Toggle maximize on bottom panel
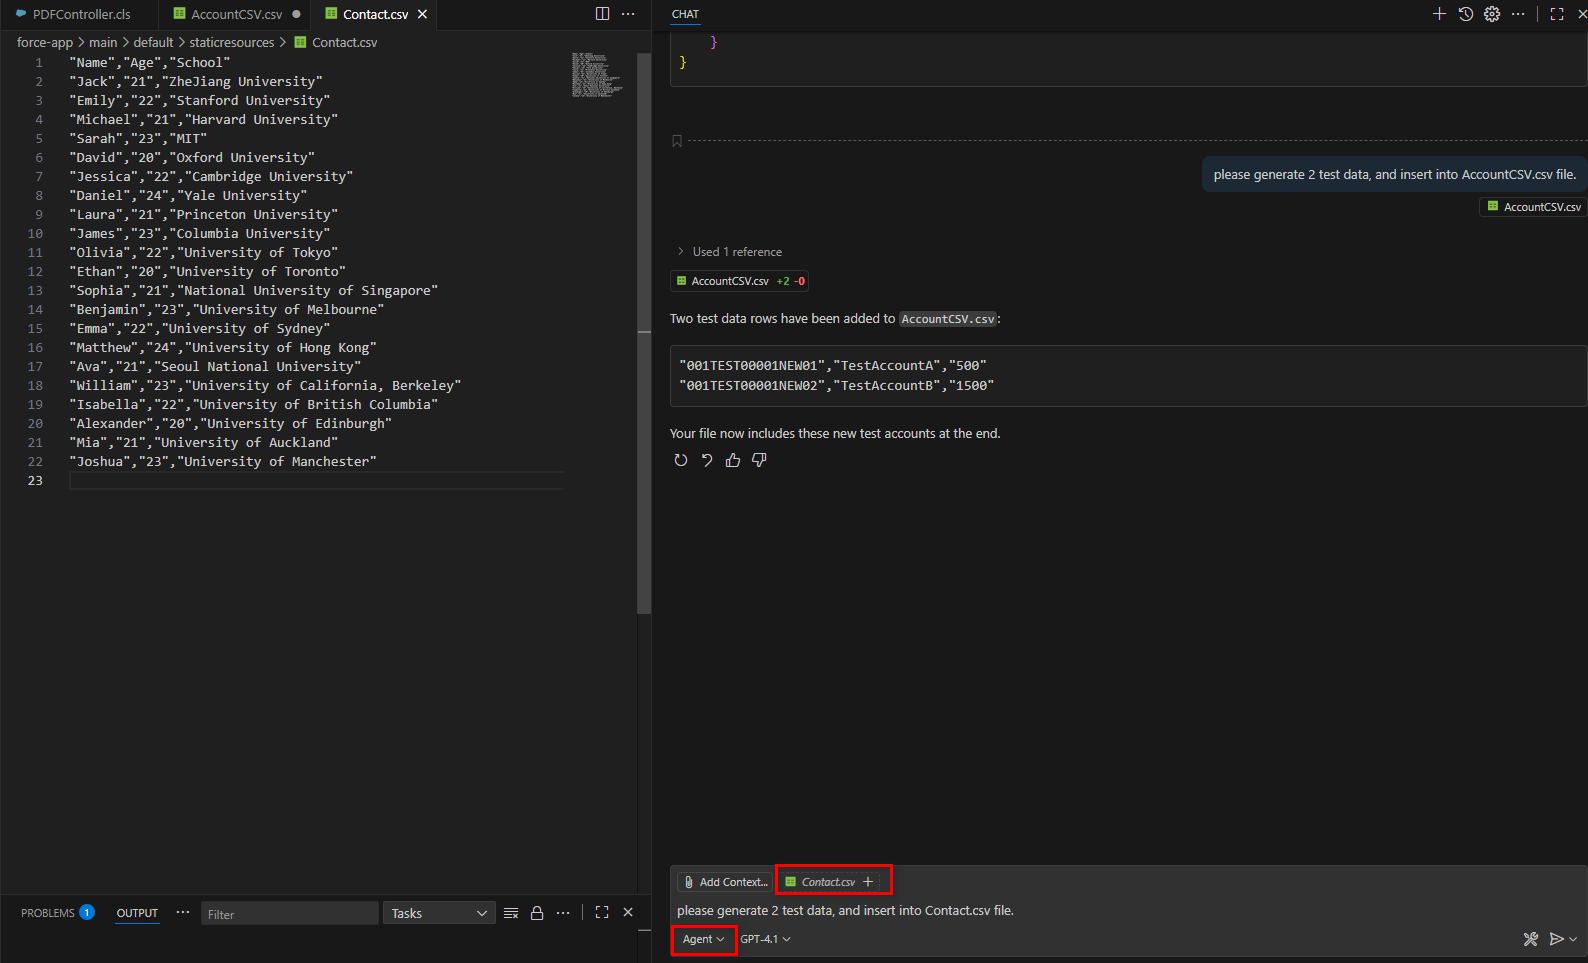 click(x=602, y=912)
